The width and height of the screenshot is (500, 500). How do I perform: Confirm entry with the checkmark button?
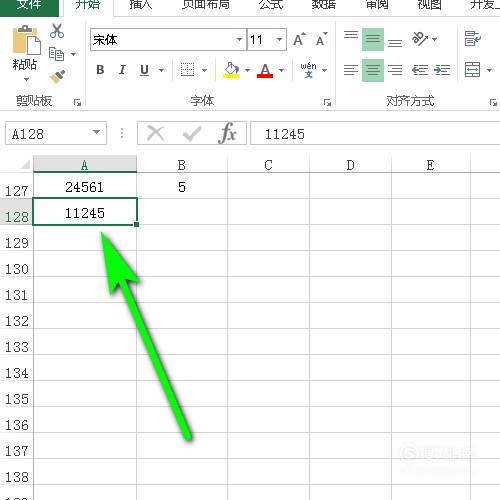click(192, 134)
